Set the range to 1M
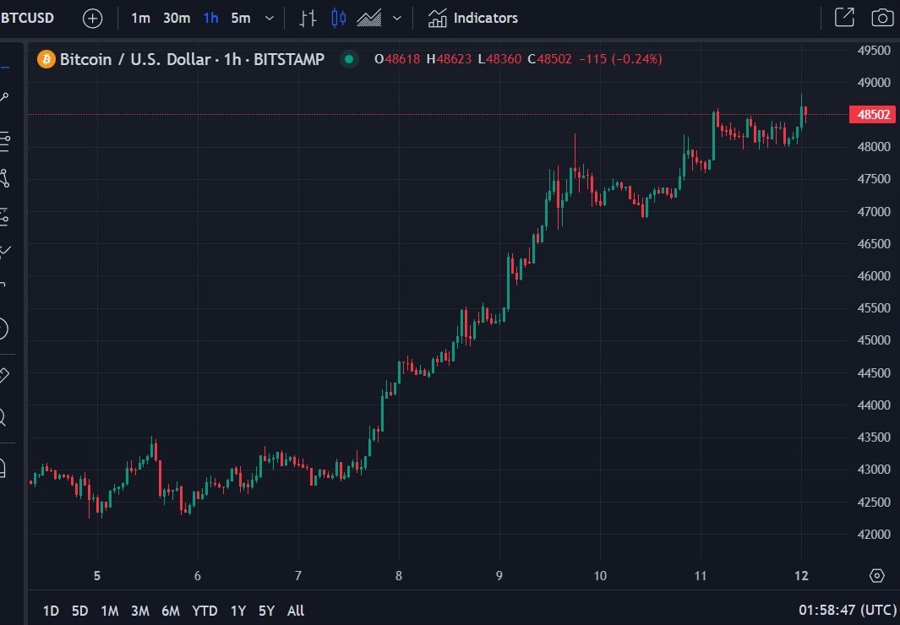Viewport: 900px width, 625px height. 110,611
